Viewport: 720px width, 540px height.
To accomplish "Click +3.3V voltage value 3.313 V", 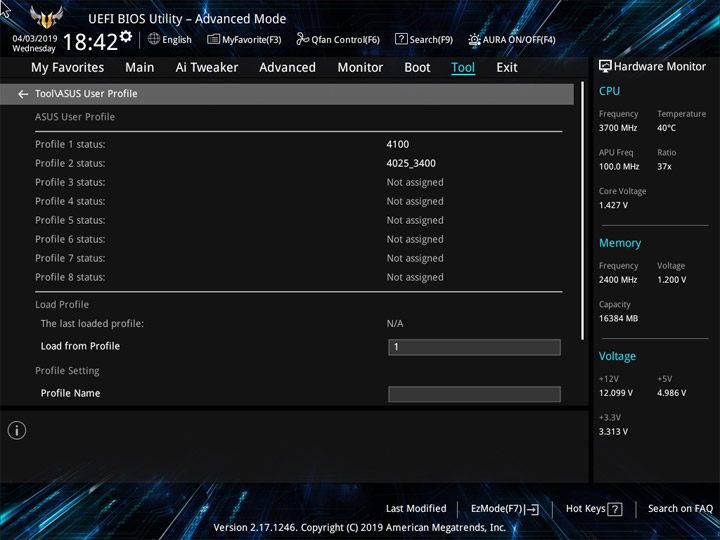I will point(613,432).
